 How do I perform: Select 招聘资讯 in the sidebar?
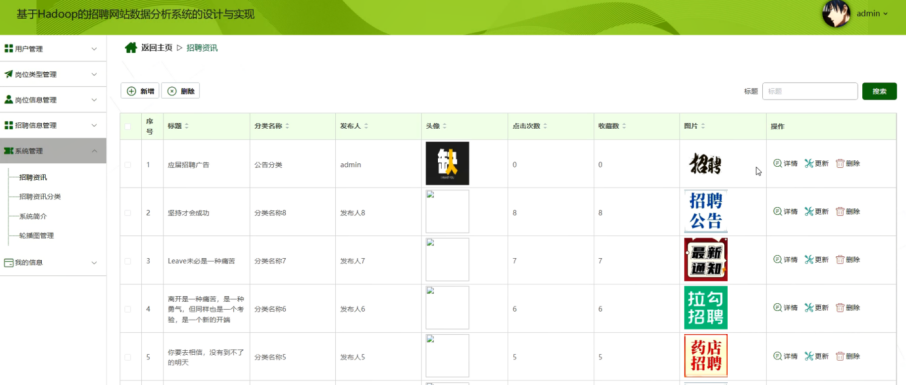(33, 177)
